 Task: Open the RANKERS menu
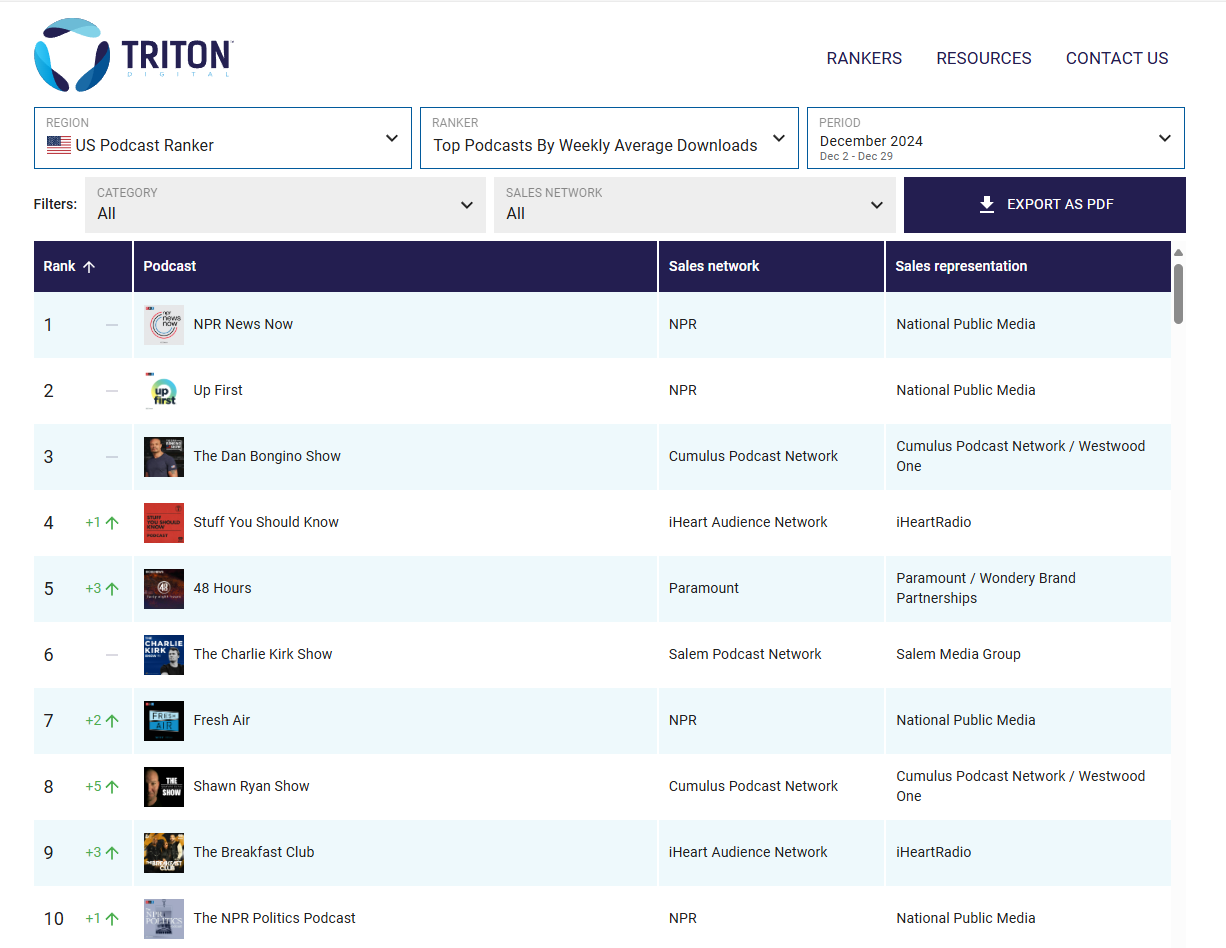864,58
